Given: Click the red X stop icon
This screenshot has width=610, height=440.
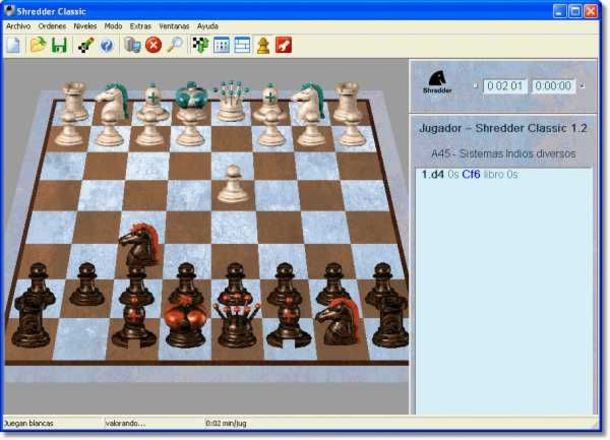Looking at the screenshot, I should coord(153,45).
